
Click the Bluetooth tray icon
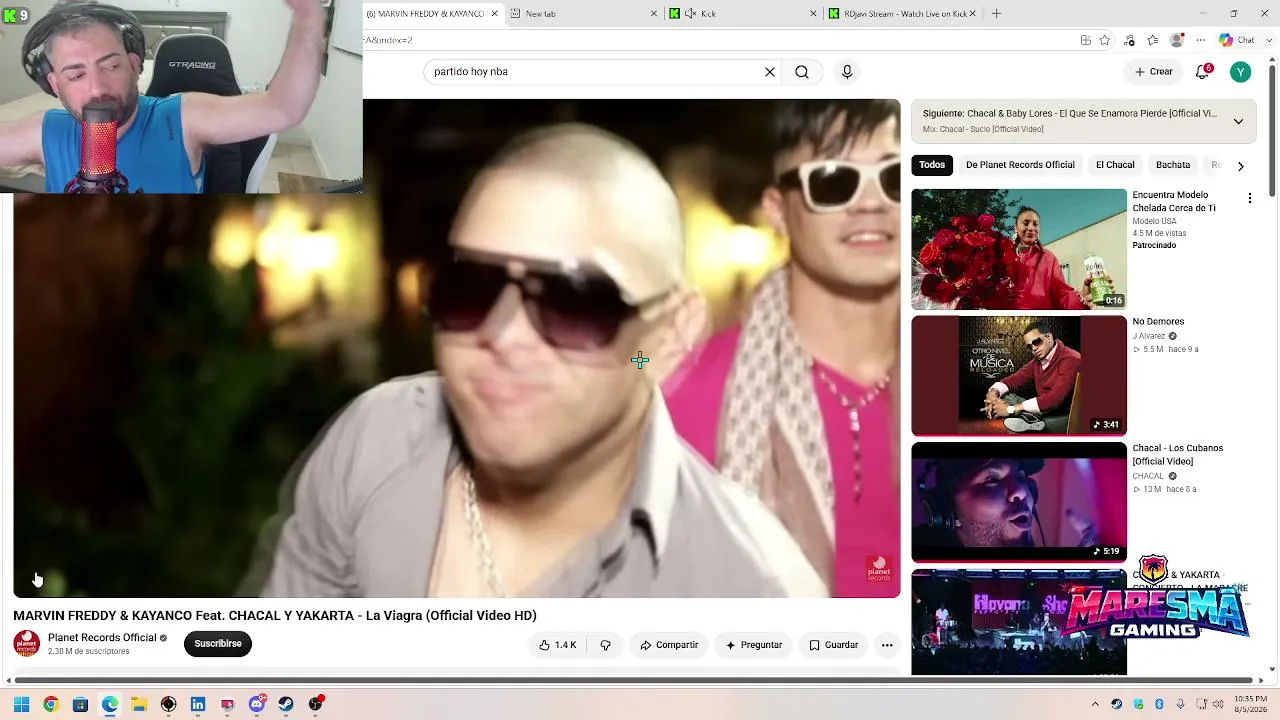point(1159,704)
